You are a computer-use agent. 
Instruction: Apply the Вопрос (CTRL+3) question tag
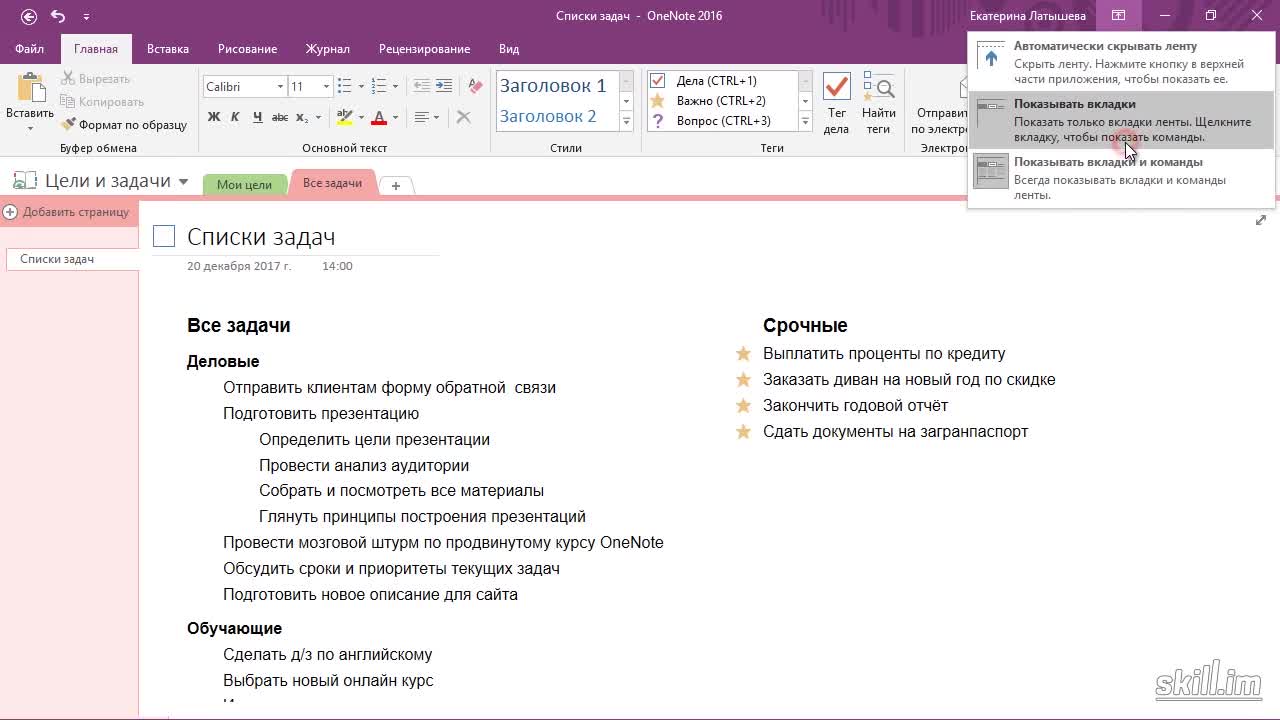click(x=716, y=121)
